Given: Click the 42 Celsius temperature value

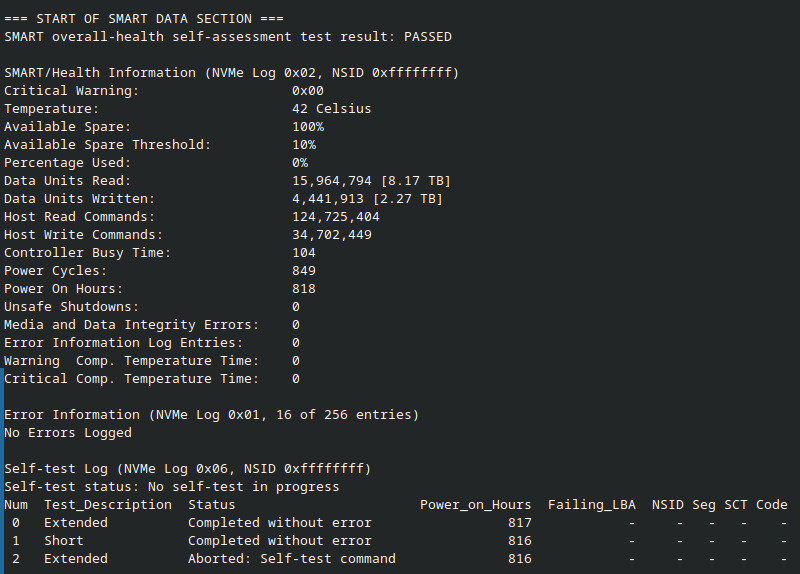Looking at the screenshot, I should (332, 109).
